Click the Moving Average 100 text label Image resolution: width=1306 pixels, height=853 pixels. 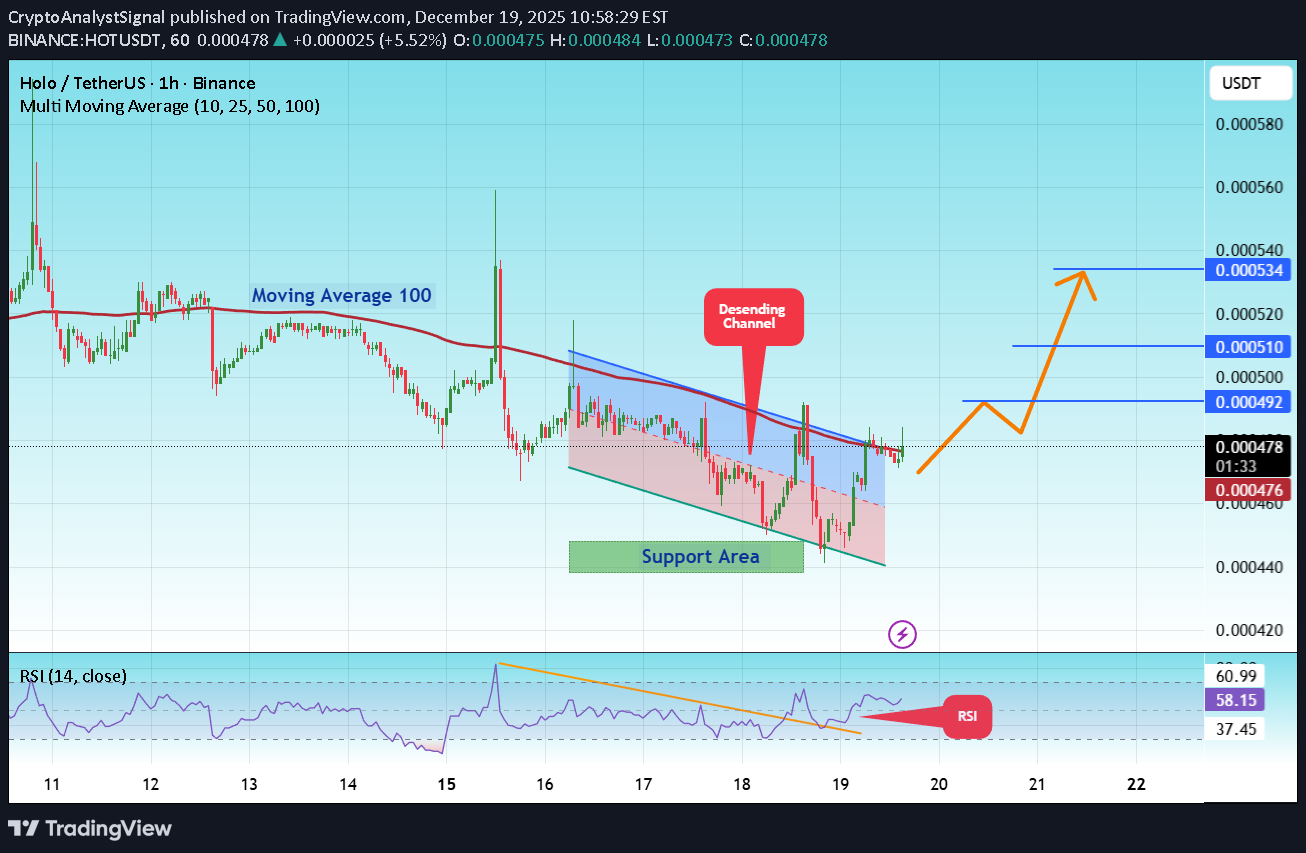point(342,295)
